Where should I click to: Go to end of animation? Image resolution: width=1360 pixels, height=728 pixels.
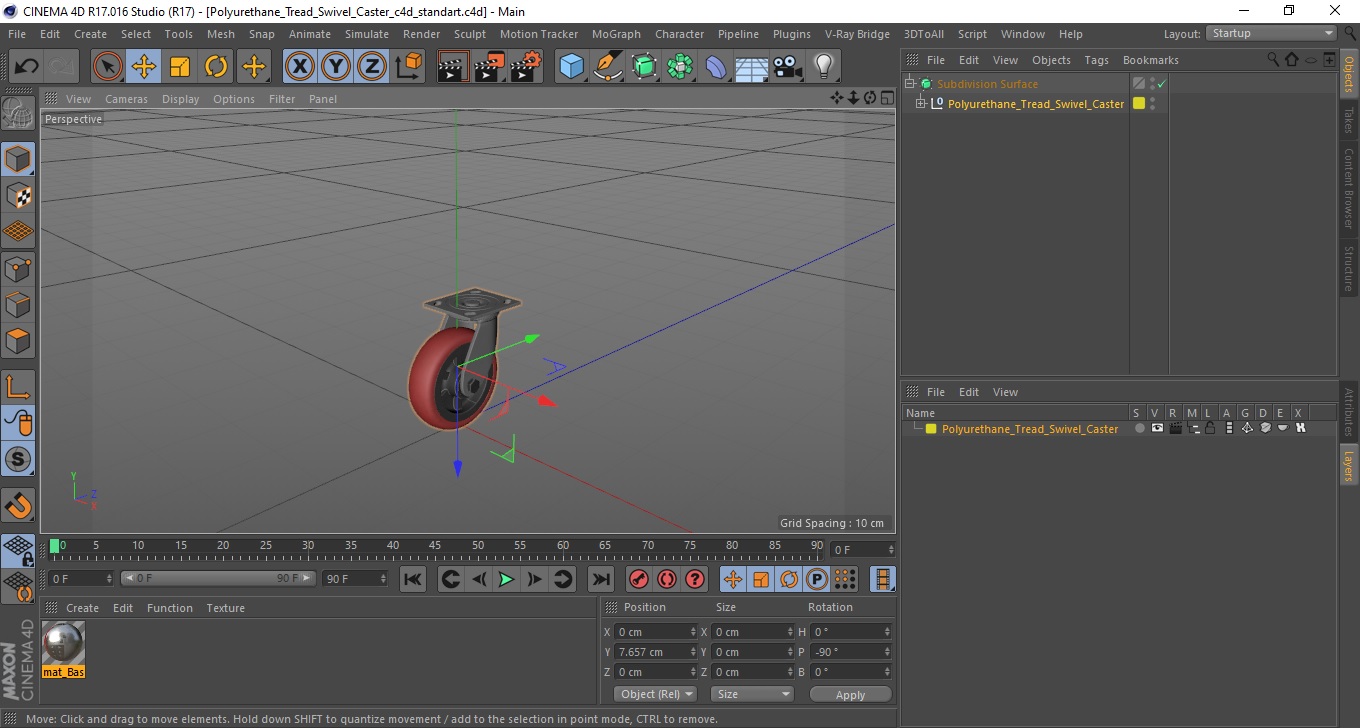[600, 579]
